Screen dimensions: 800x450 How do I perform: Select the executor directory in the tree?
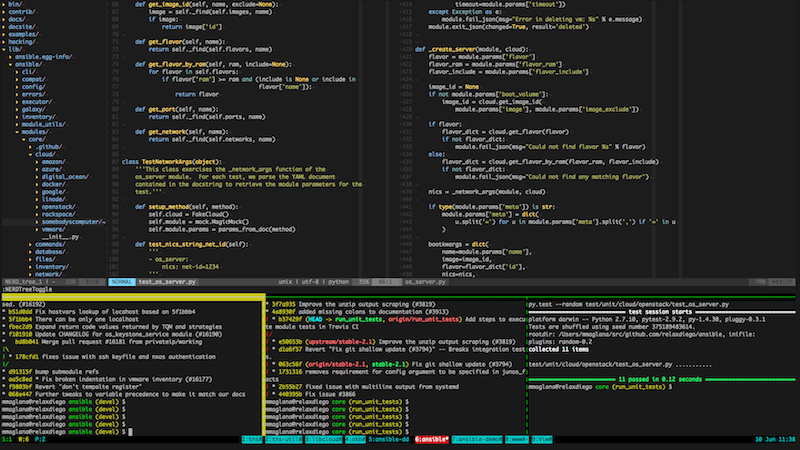[37, 102]
